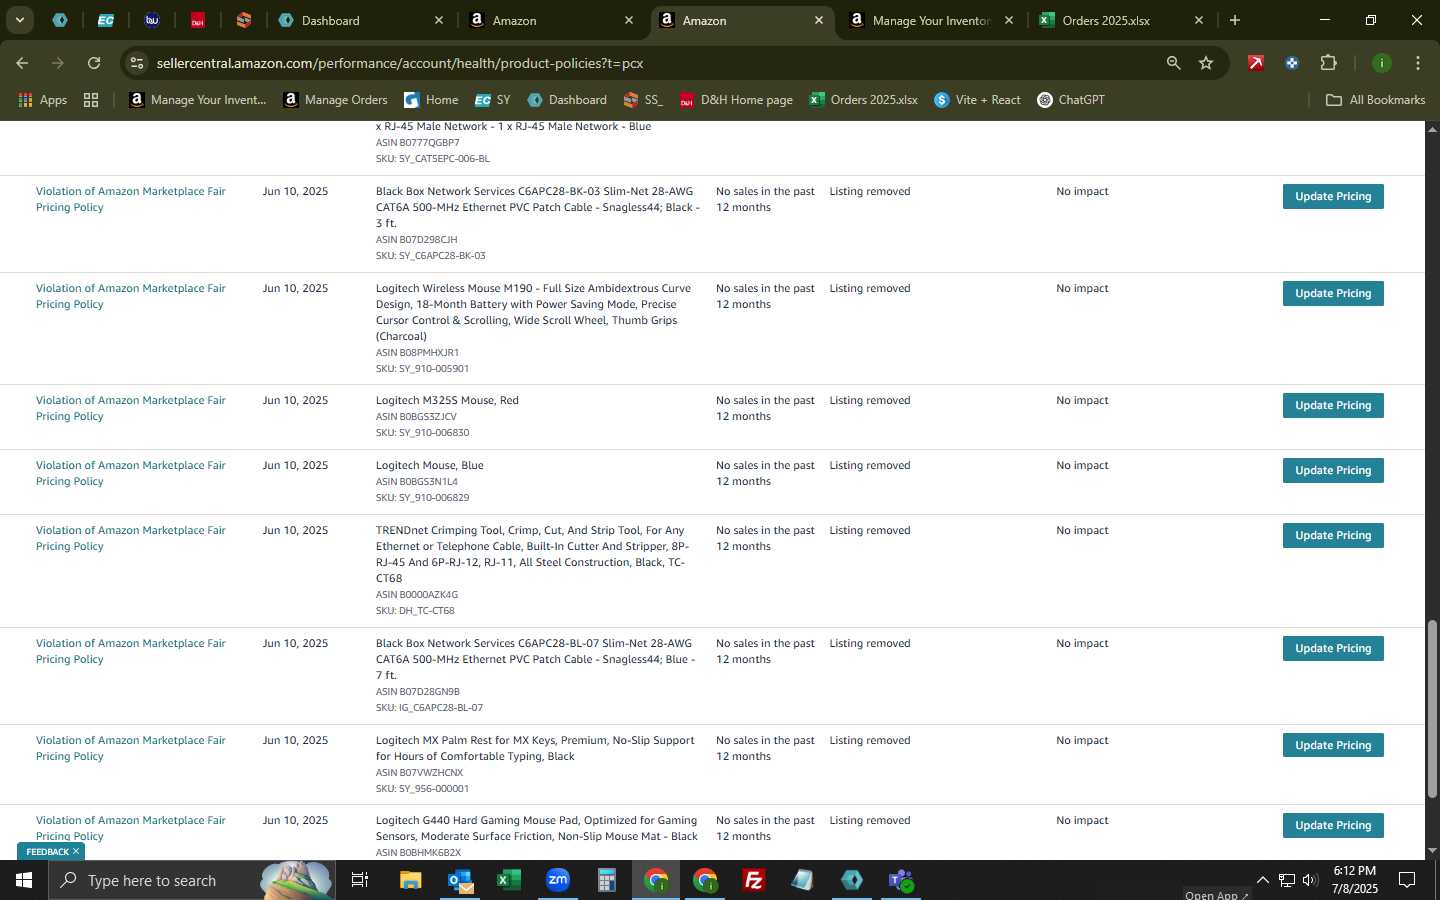Go back to the previous page

click(x=22, y=63)
